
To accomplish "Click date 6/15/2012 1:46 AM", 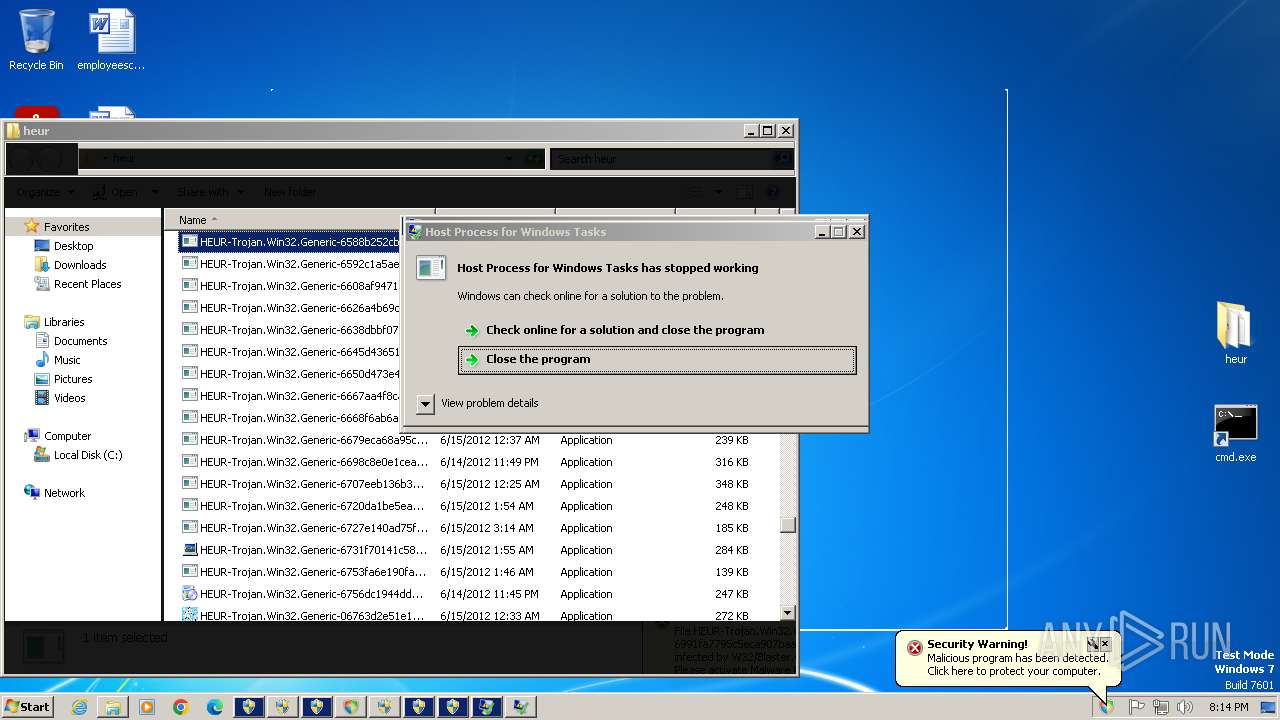I will tap(487, 572).
